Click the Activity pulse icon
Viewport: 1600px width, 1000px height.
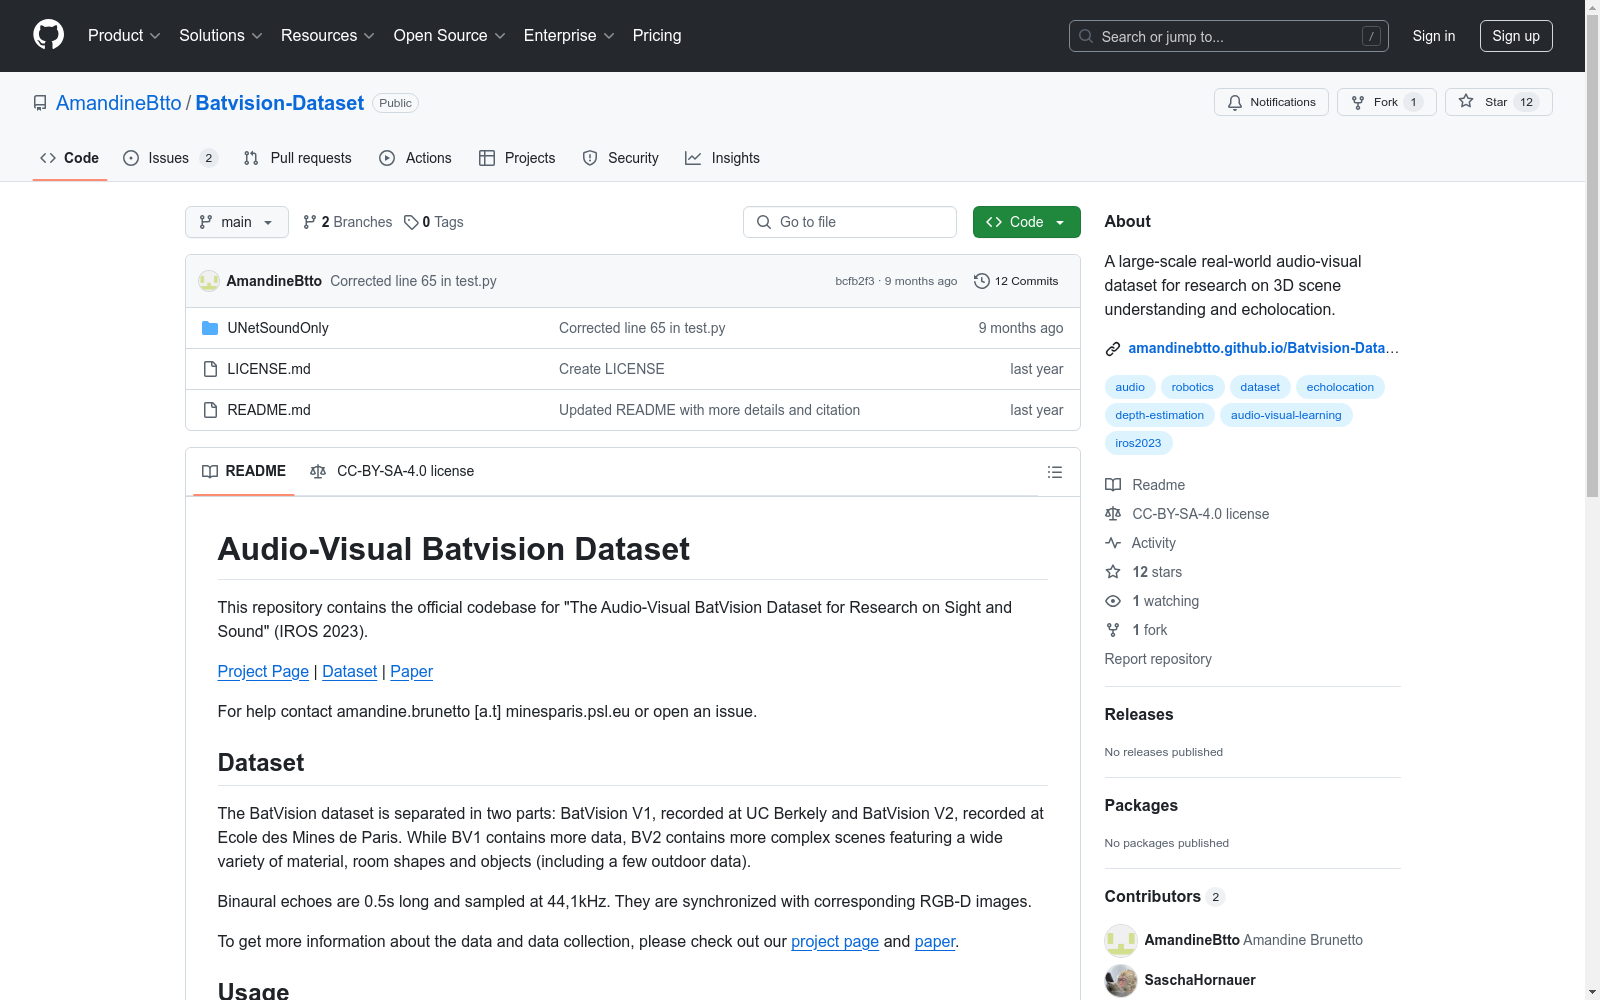pos(1113,543)
